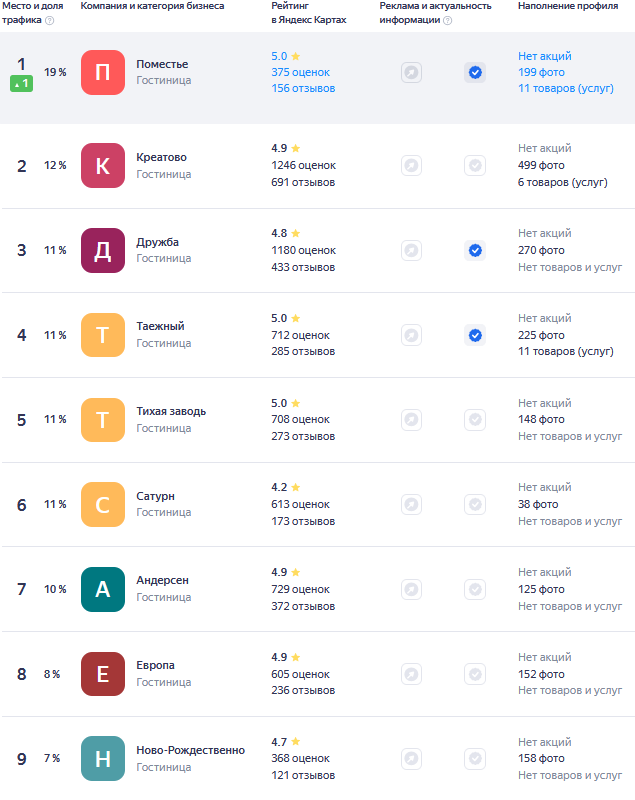Image resolution: width=635 pixels, height=800 pixels.
Task: Click the 19 % traffic share value
Action: click(55, 72)
